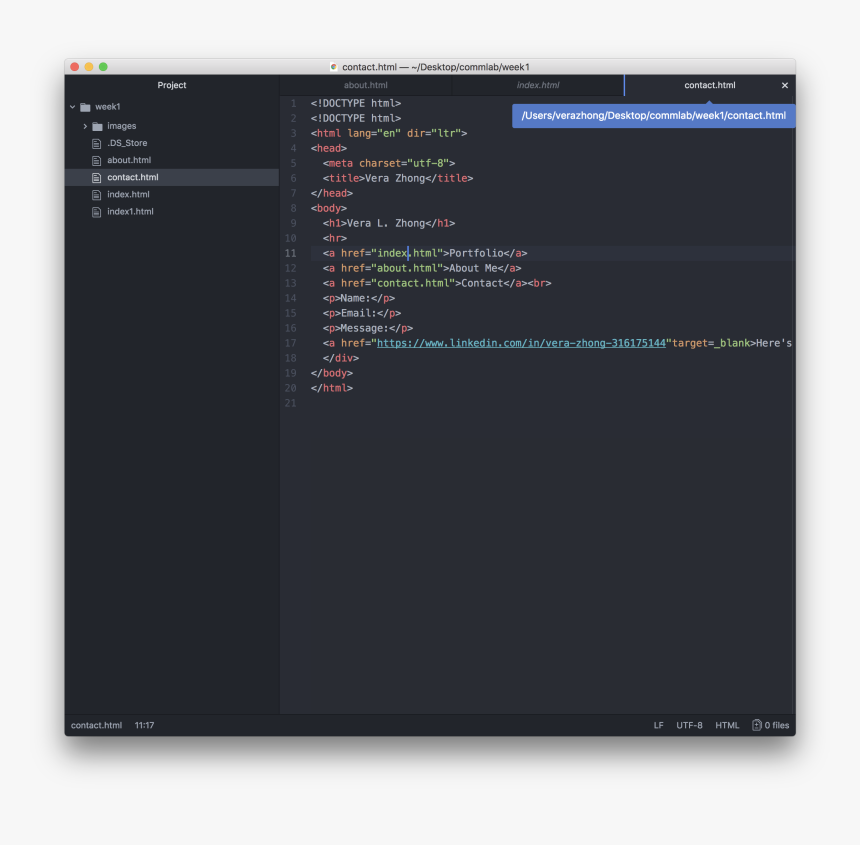Expand the images folder chevron
Viewport: 860px width, 845px height.
[85, 126]
